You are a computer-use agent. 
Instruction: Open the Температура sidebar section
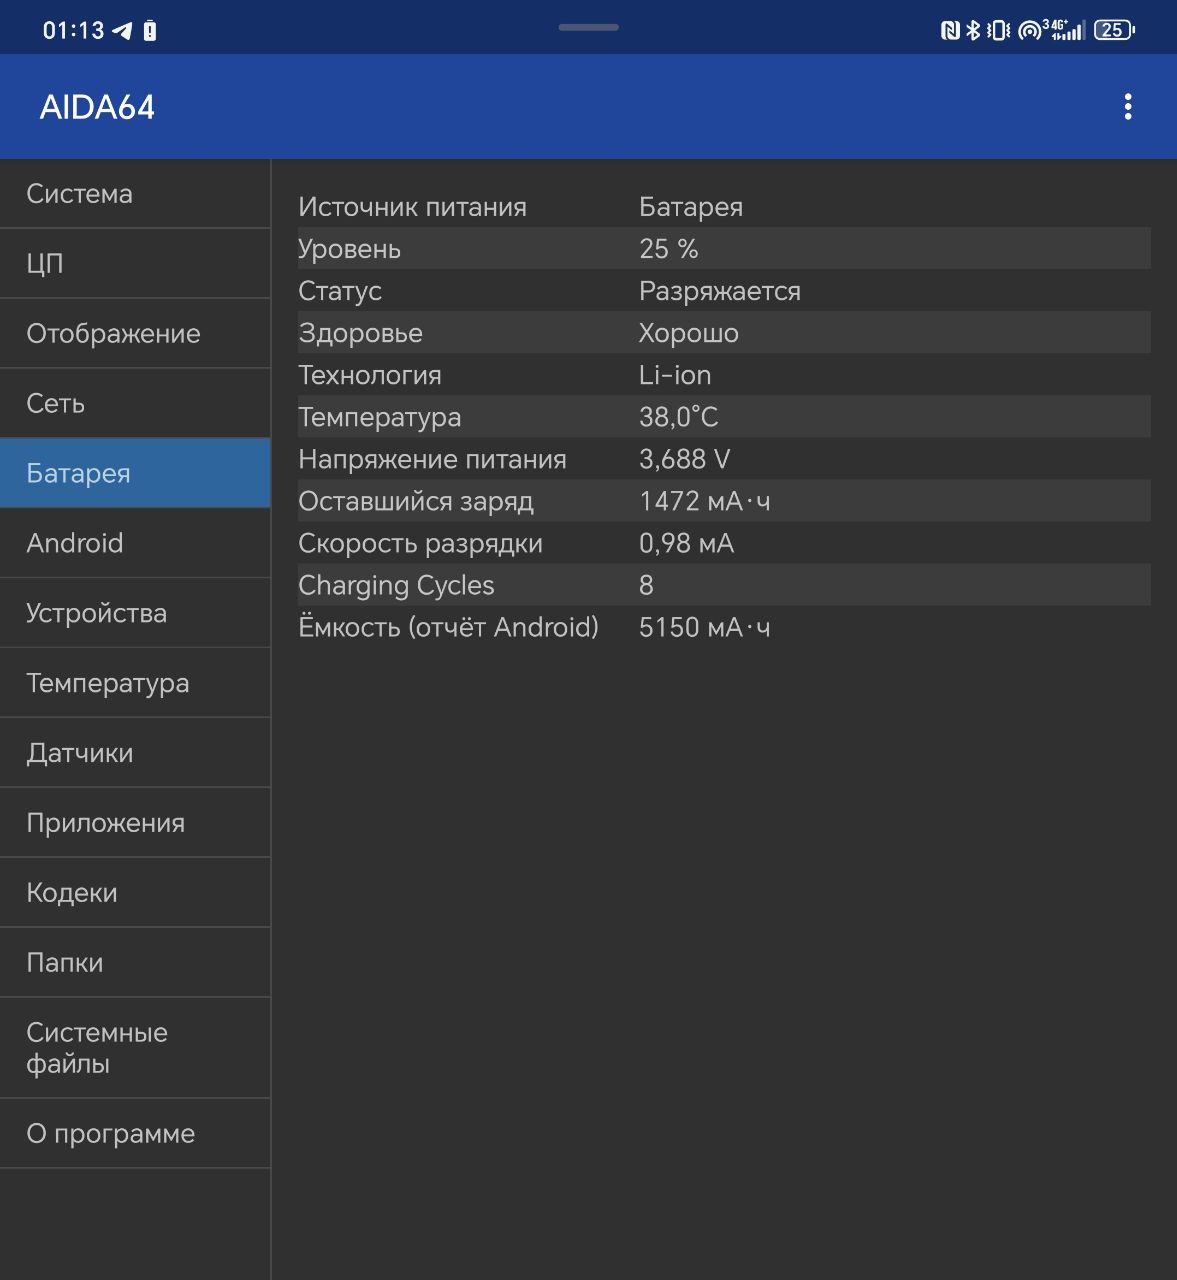tap(135, 683)
